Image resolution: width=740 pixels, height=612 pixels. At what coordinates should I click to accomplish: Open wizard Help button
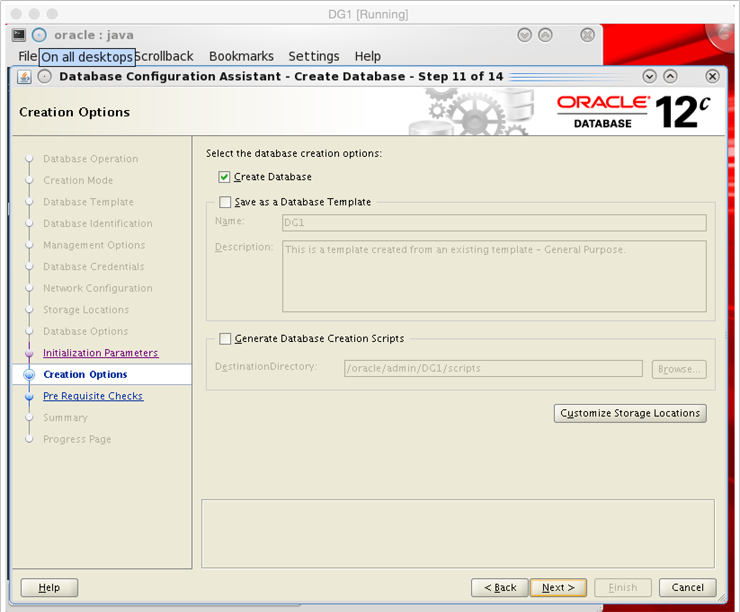point(49,587)
